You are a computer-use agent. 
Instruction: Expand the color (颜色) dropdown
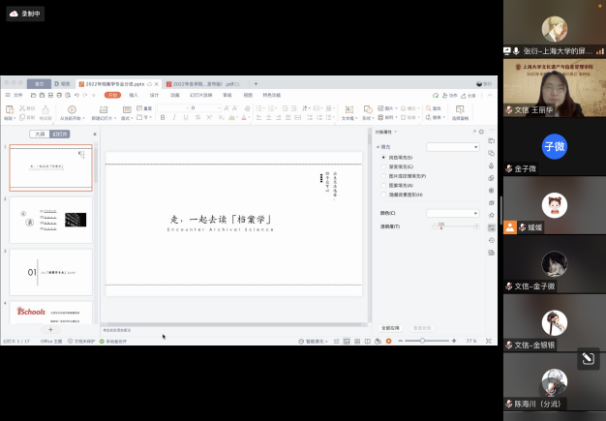(450, 213)
